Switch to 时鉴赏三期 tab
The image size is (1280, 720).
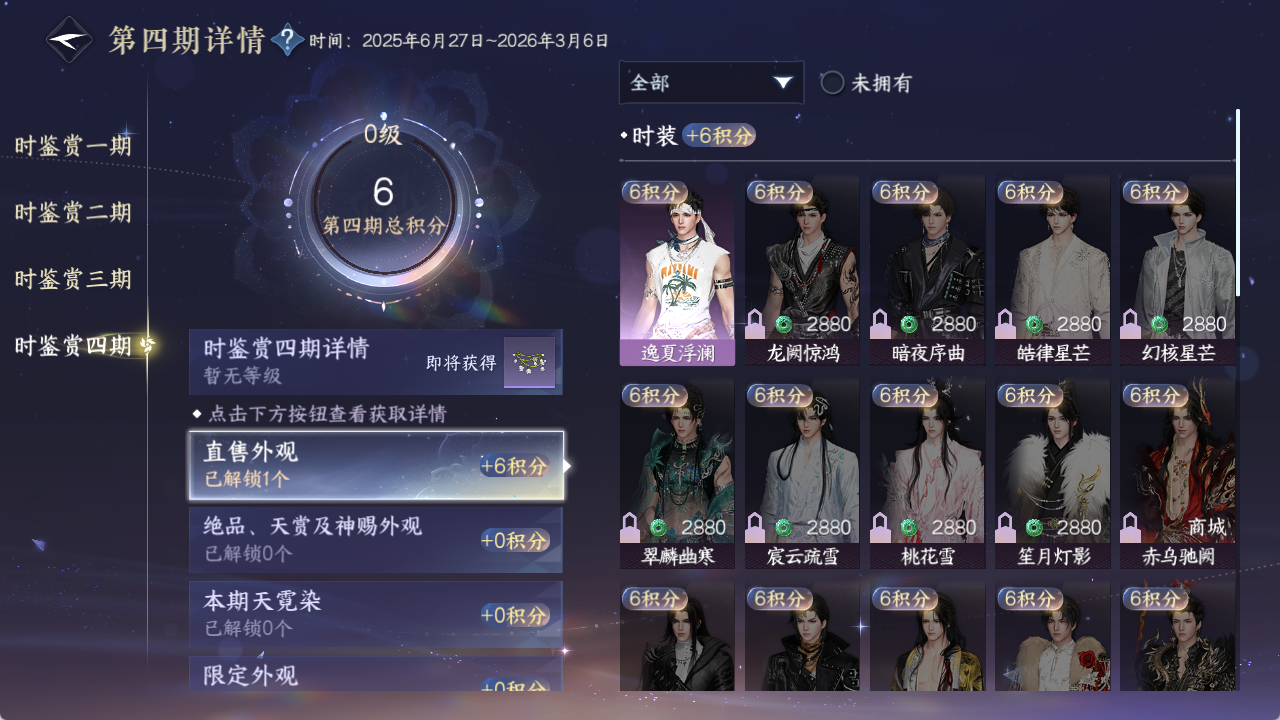73,279
